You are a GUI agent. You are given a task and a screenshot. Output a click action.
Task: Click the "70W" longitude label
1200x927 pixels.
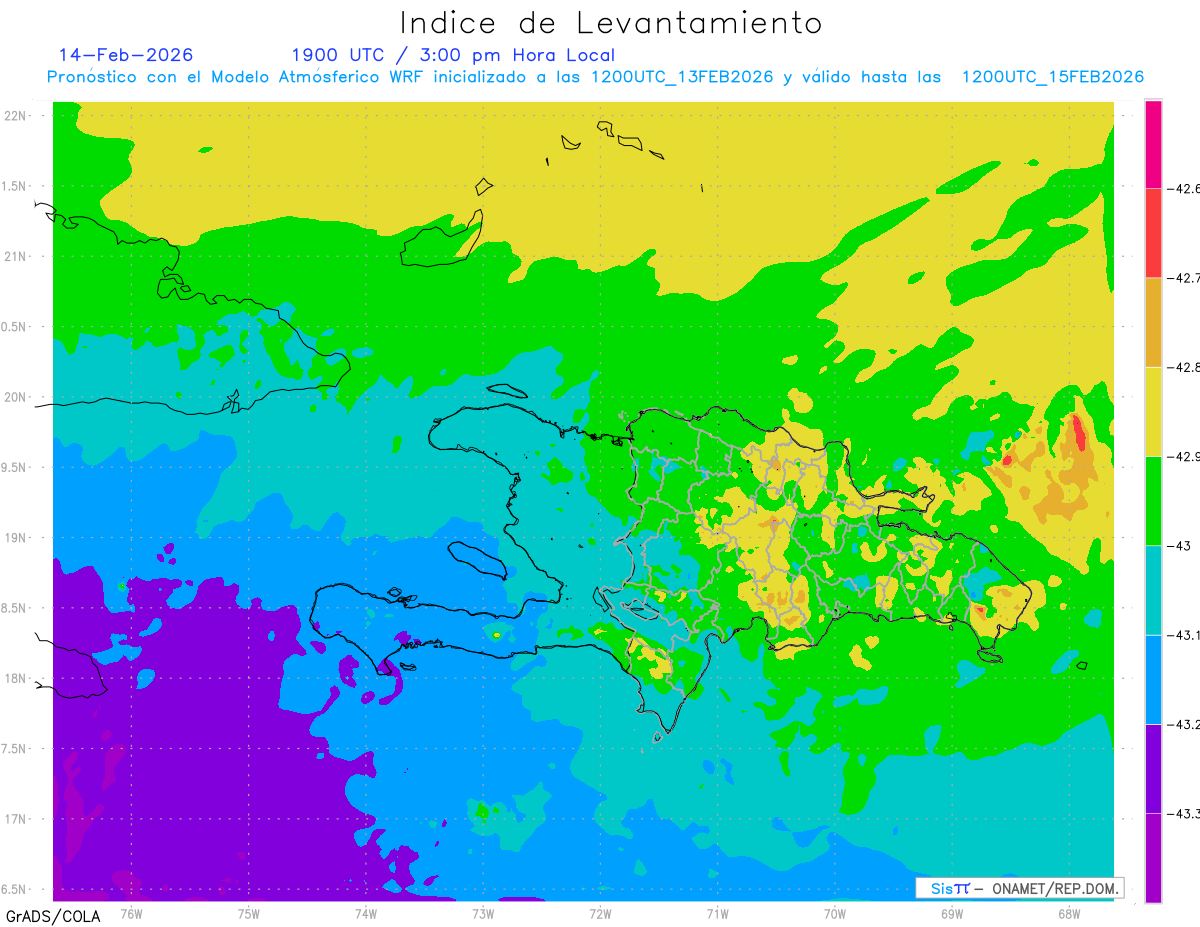(x=835, y=914)
